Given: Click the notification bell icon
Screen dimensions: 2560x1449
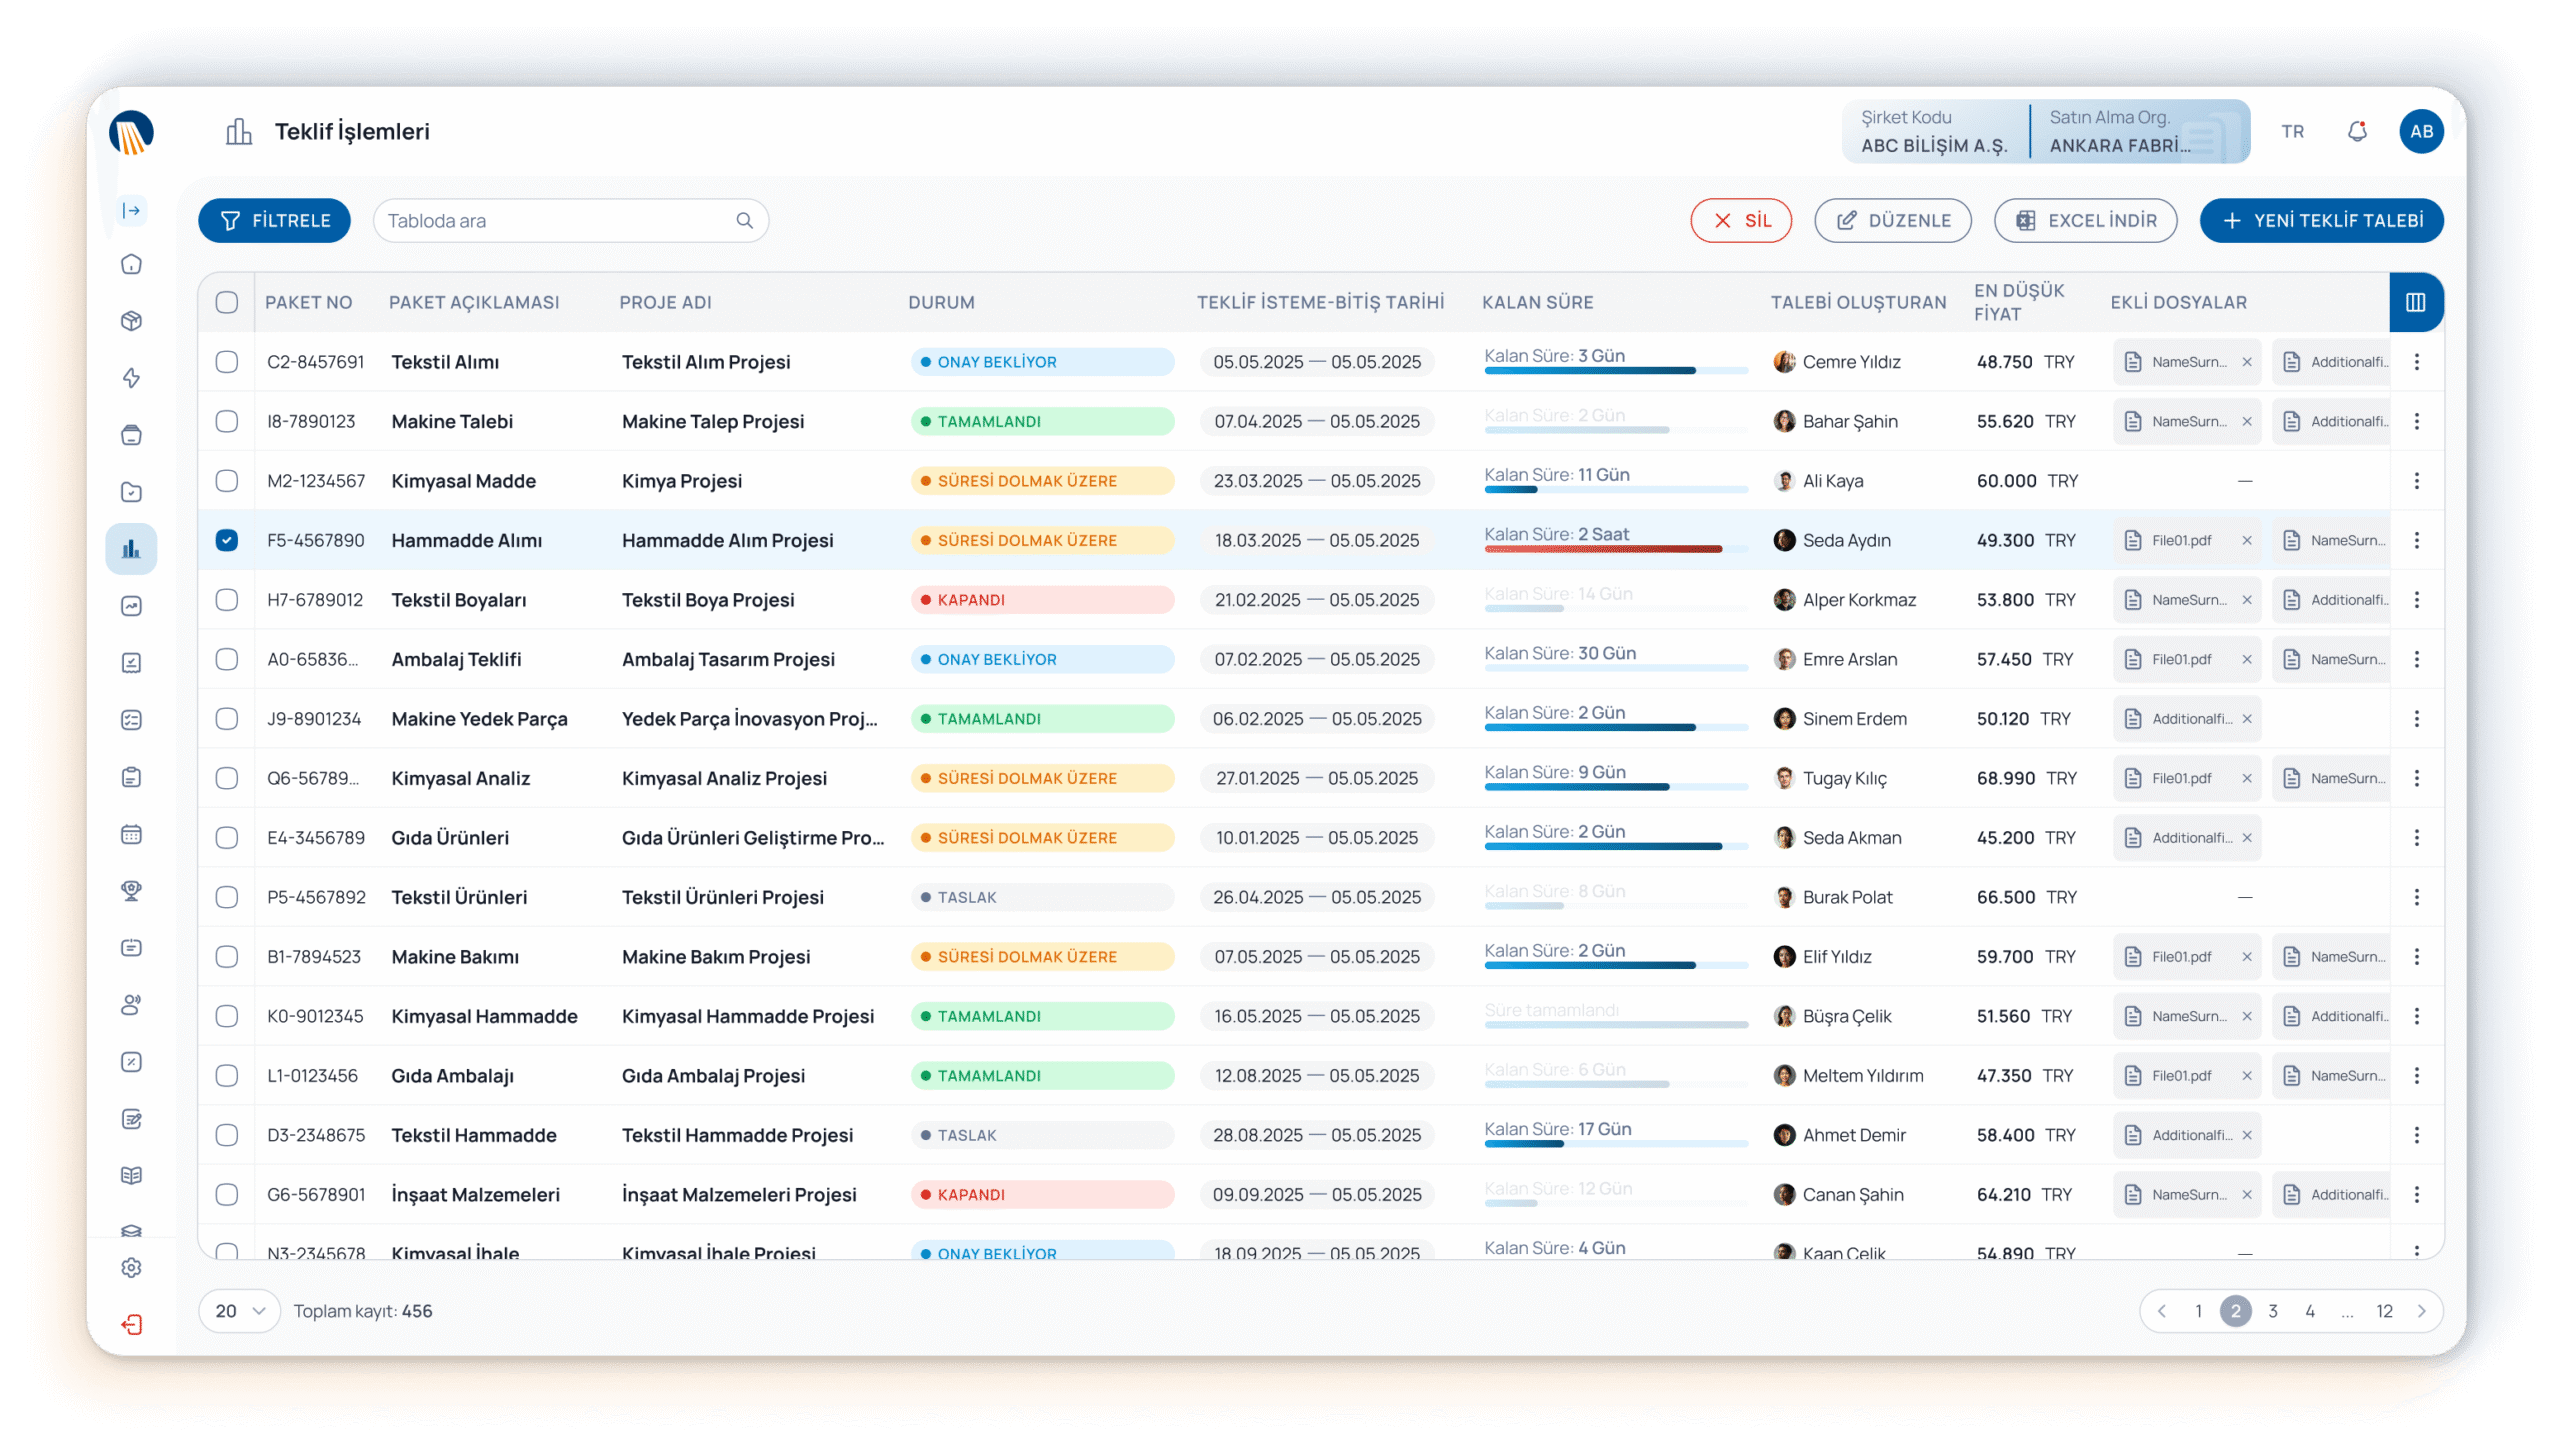Looking at the screenshot, I should coord(2357,131).
